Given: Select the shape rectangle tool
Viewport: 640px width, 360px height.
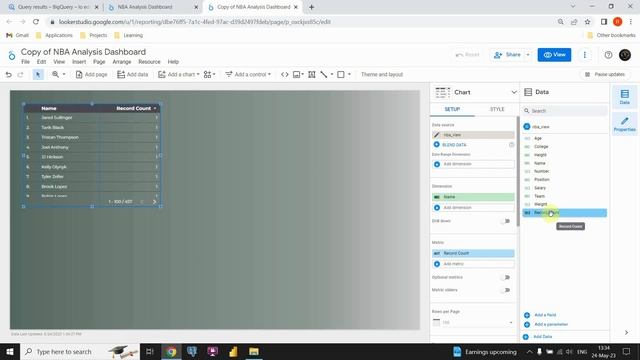Looking at the screenshot, I should tap(341, 74).
